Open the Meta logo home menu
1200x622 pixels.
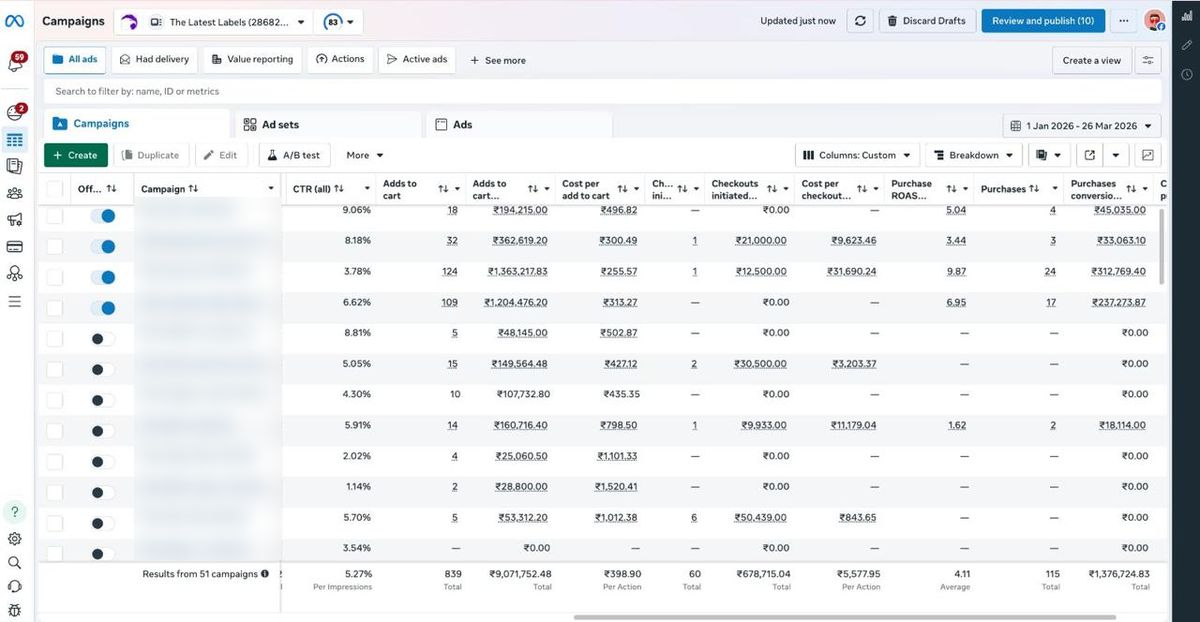tap(14, 21)
